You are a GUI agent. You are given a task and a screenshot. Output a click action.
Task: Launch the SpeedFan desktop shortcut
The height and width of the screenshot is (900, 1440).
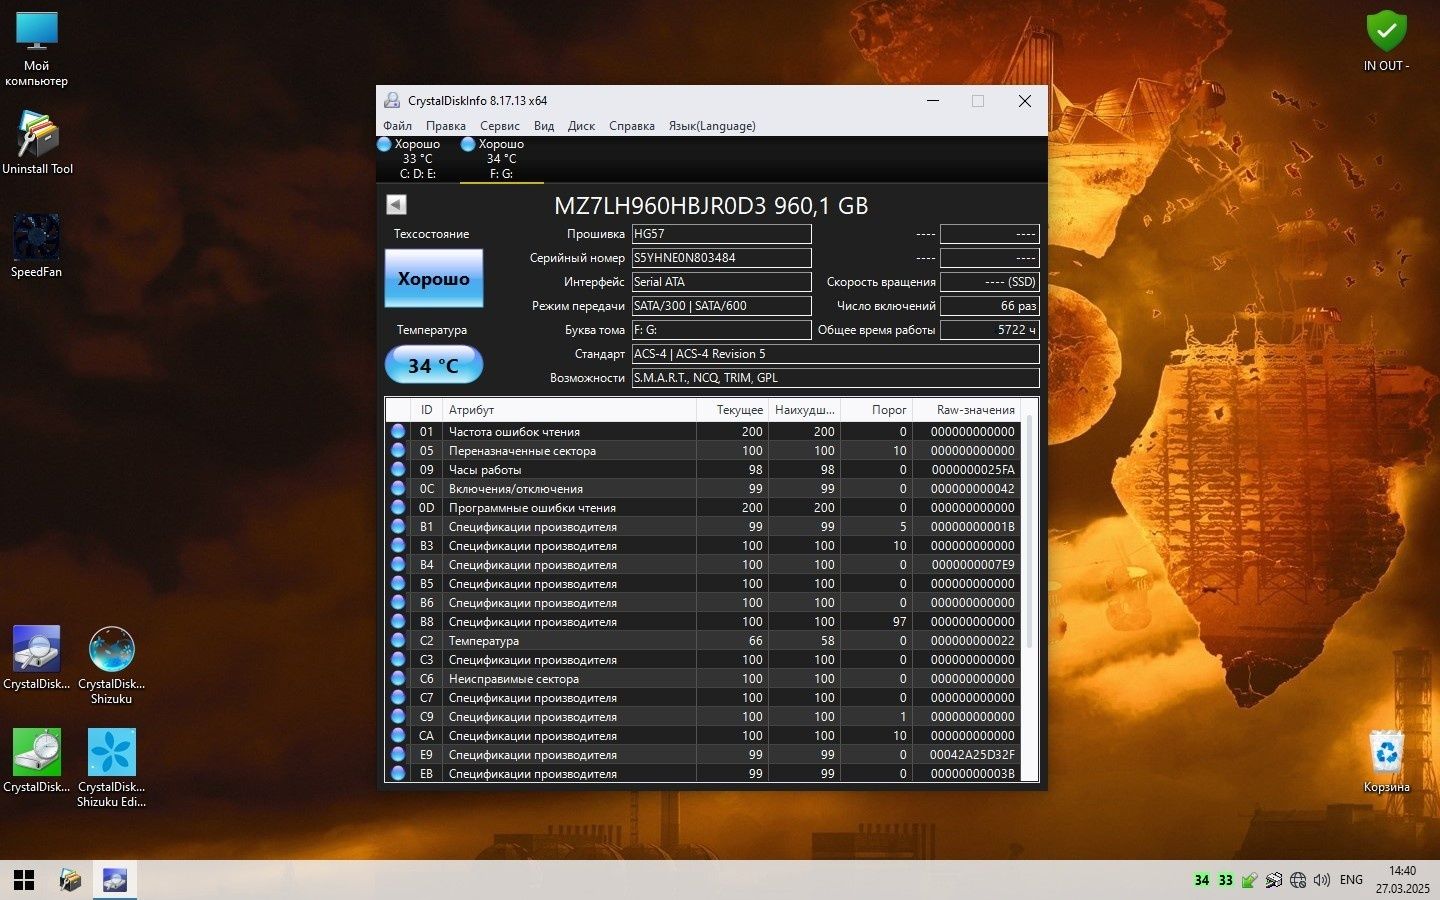[x=36, y=246]
